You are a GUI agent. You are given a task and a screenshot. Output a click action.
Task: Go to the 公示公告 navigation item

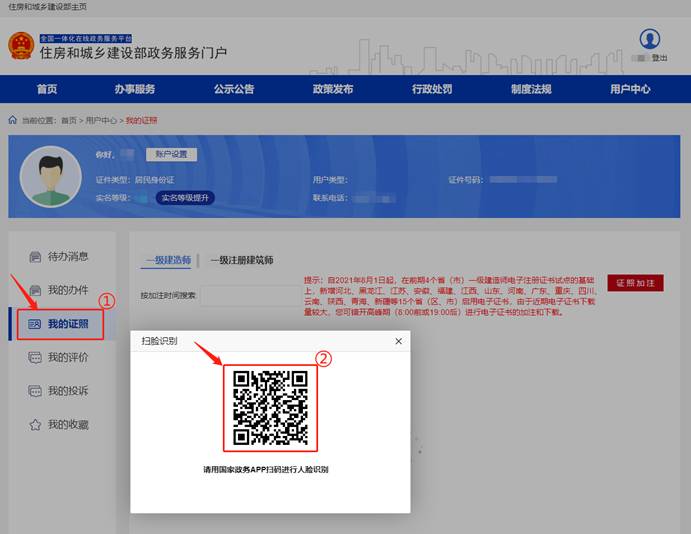pos(233,89)
